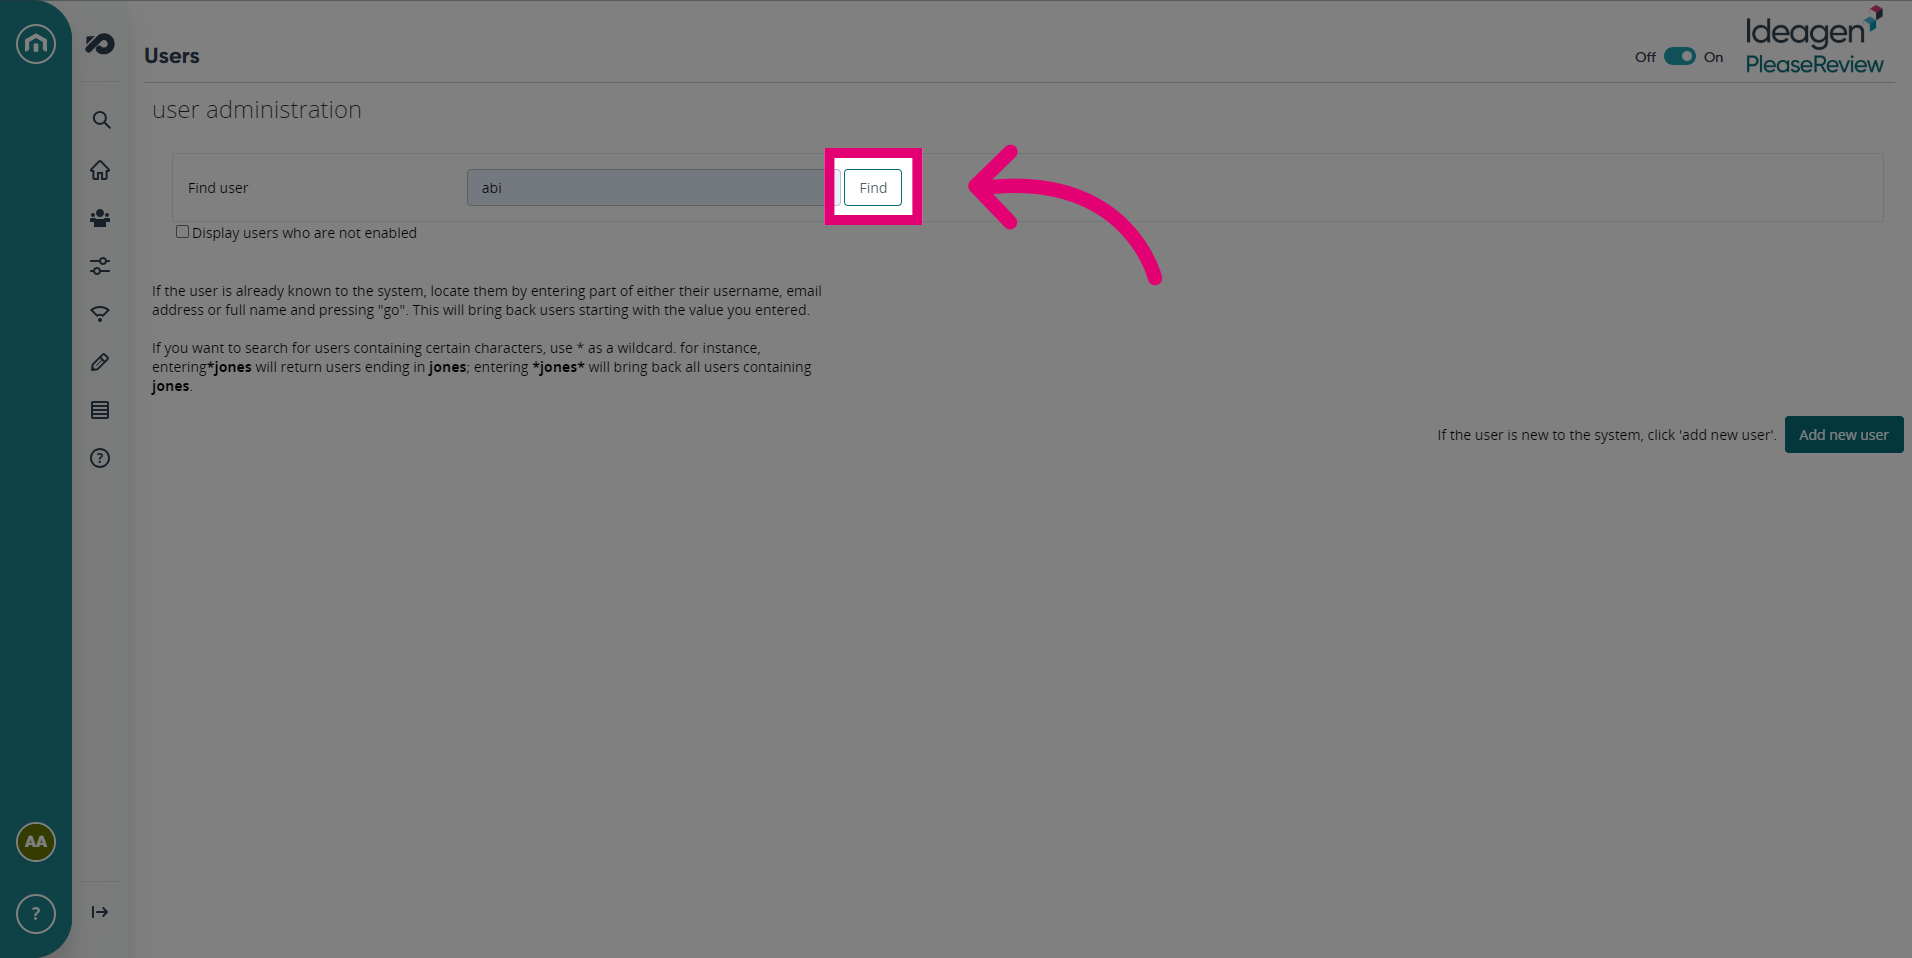Open settings sliders icon in sidebar

(x=100, y=266)
